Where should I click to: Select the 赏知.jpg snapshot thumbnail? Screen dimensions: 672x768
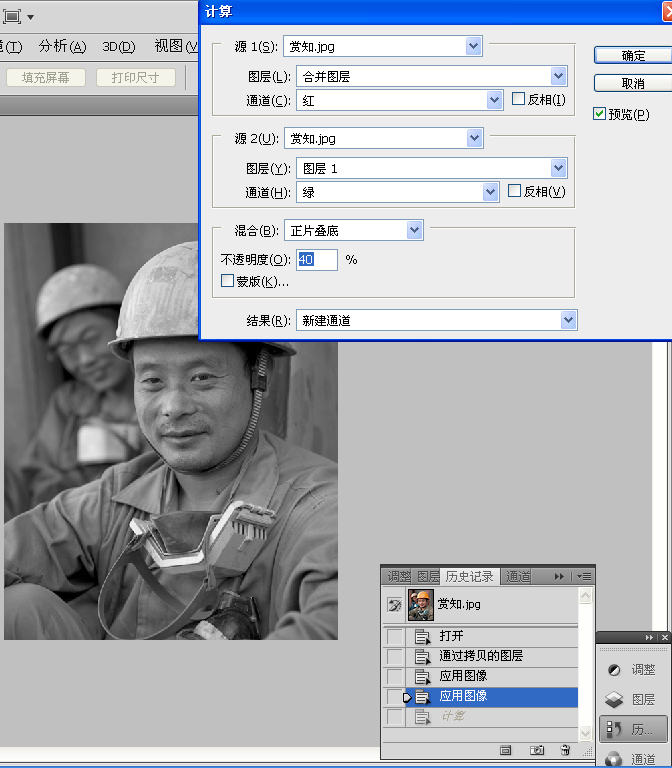[x=421, y=605]
